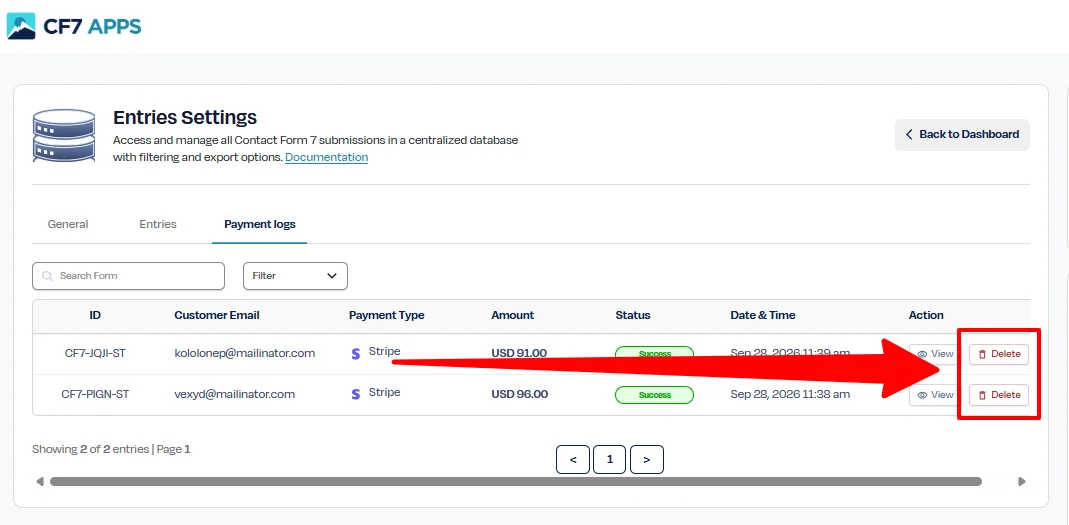The width and height of the screenshot is (1069, 525).
Task: Click the magnifier icon in Search Form field
Action: tap(47, 276)
